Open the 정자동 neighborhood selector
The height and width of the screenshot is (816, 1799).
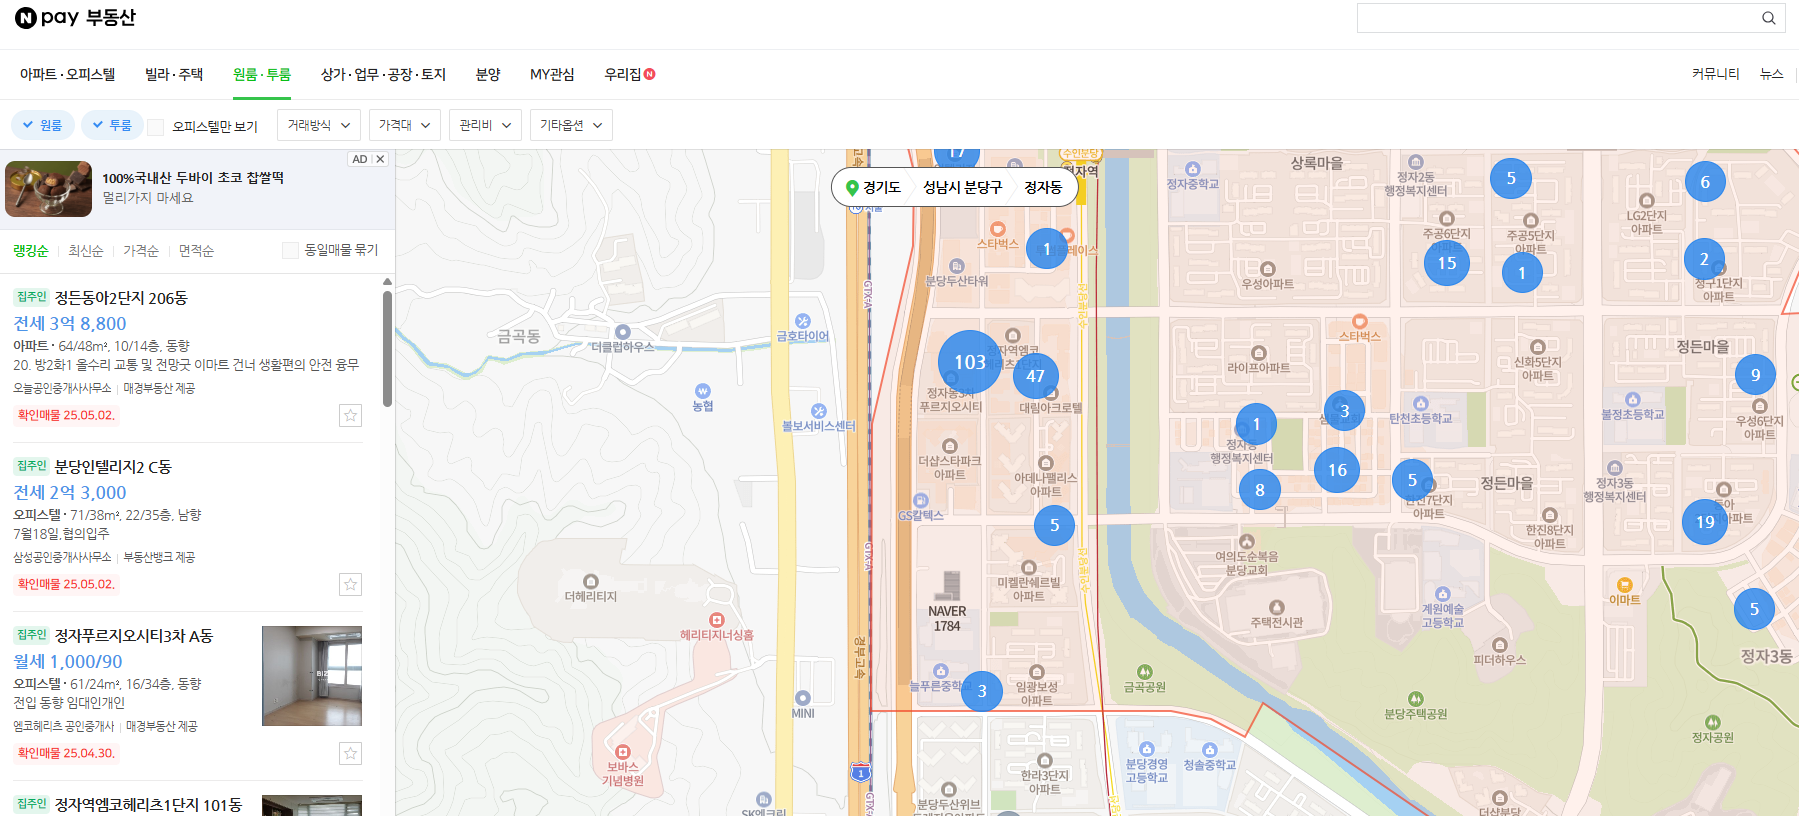coord(1043,187)
